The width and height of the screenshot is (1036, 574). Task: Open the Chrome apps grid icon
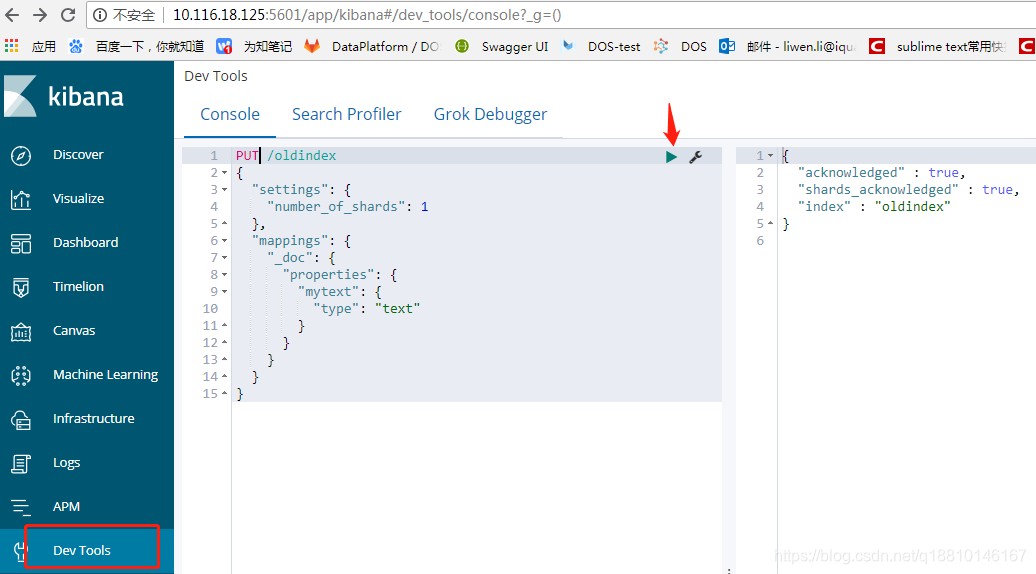[11, 46]
